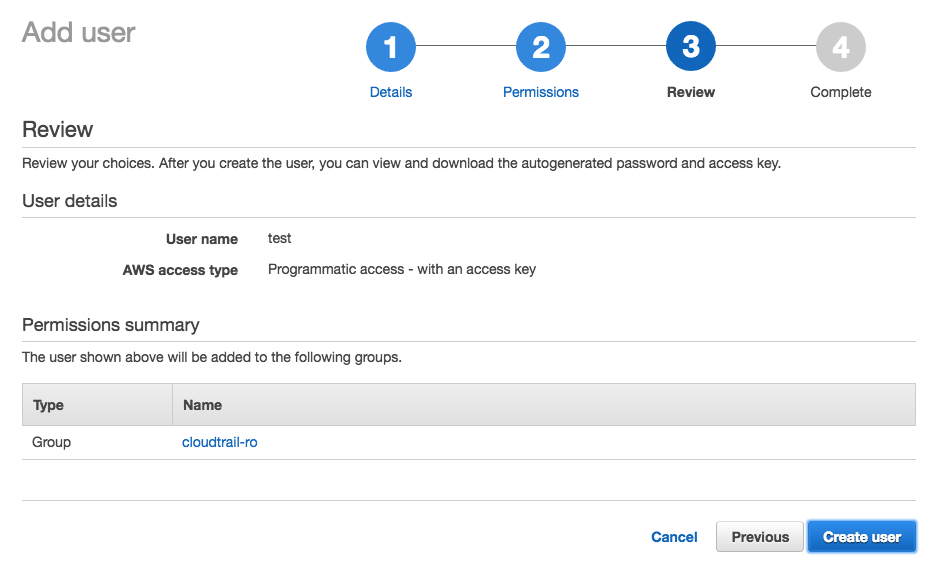Go back with the Previous button
The image size is (929, 563).
pyautogui.click(x=760, y=537)
